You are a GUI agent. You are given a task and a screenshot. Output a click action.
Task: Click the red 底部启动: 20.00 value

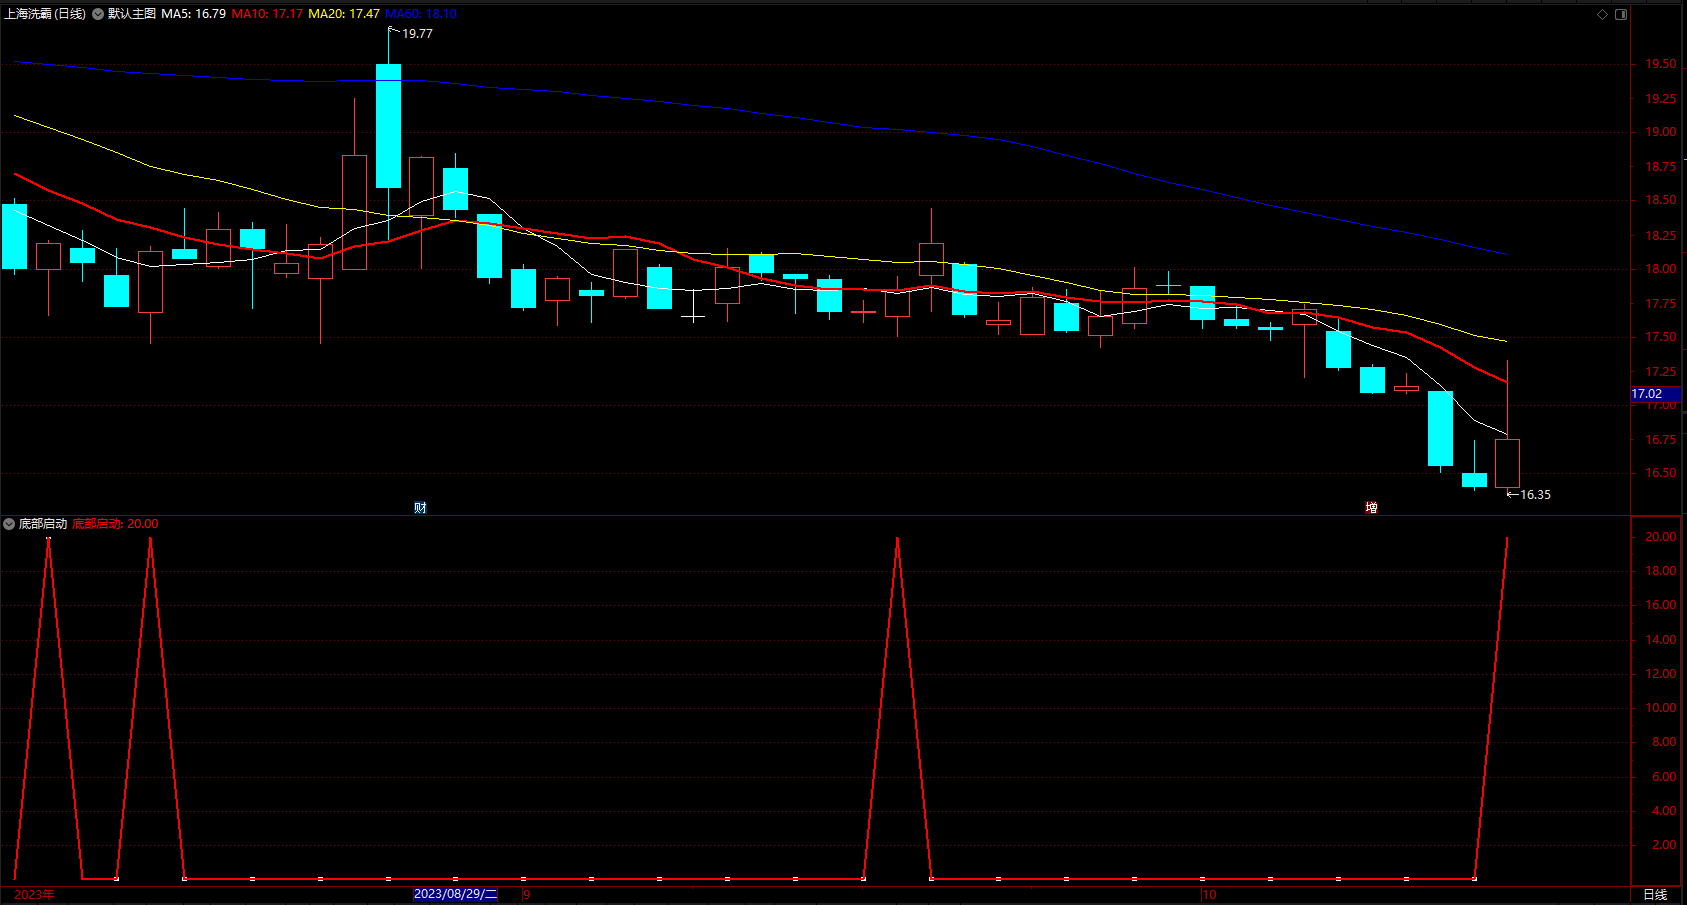click(115, 524)
